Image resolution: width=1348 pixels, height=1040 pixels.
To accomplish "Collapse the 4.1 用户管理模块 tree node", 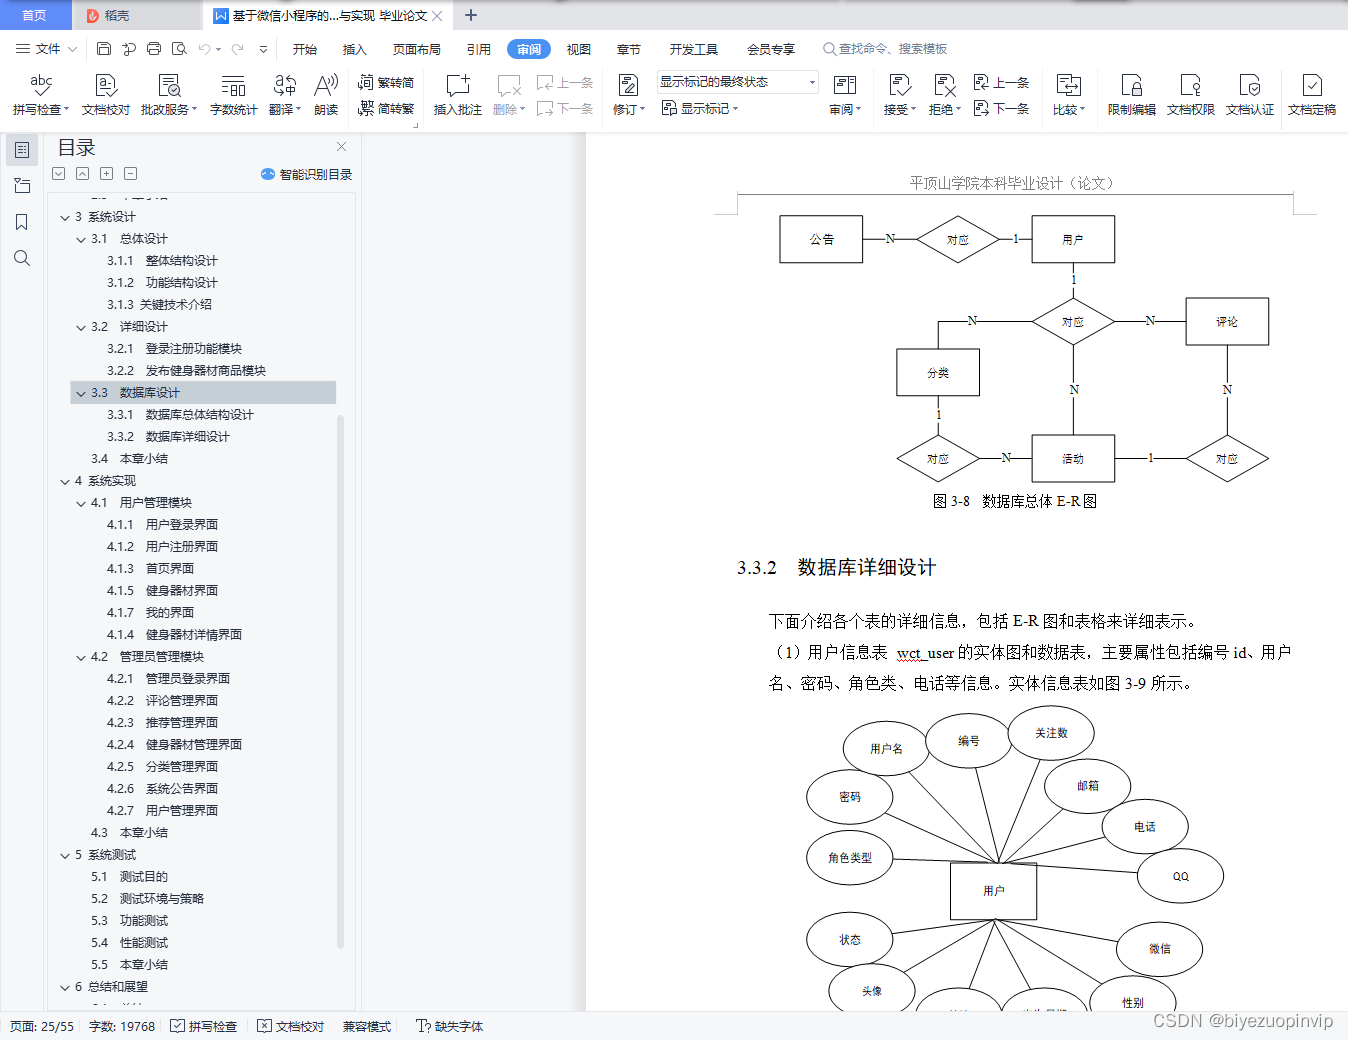I will click(x=81, y=503).
